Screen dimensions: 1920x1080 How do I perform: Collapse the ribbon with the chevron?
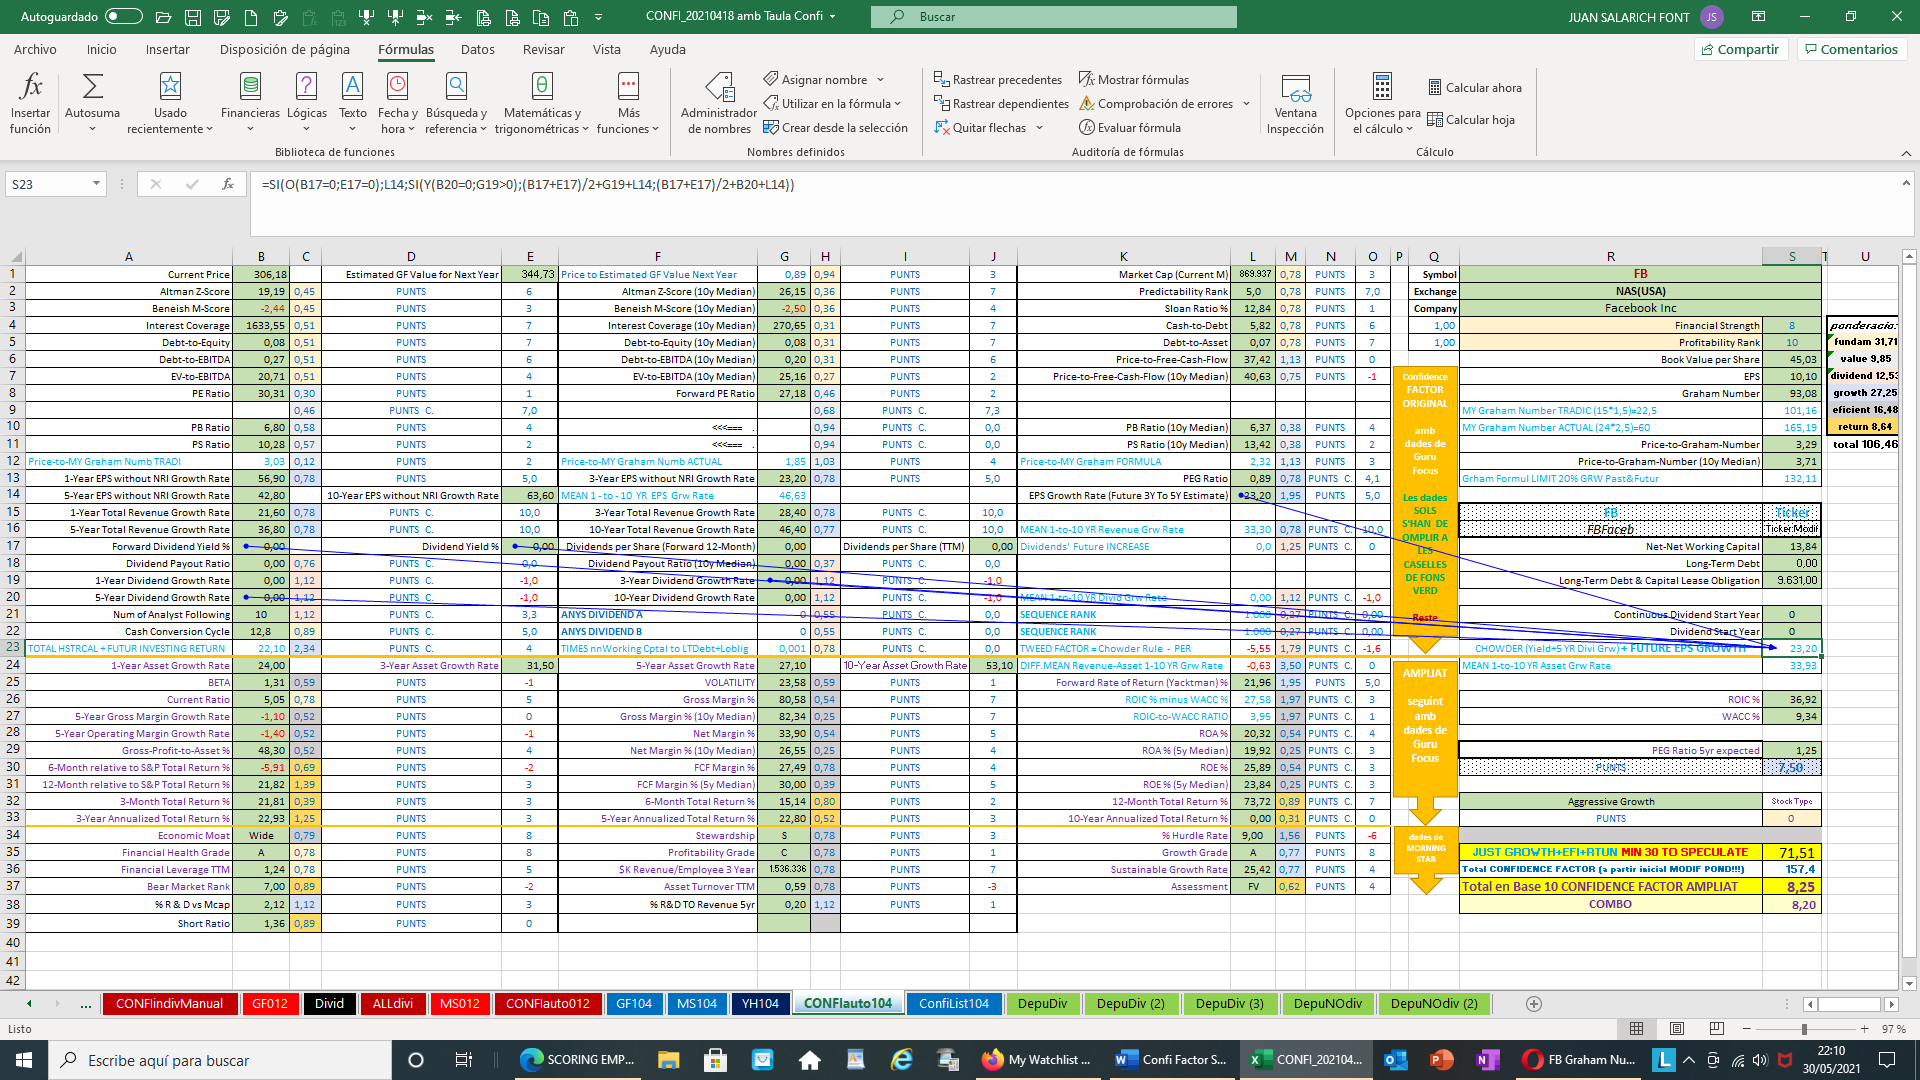tap(1906, 153)
